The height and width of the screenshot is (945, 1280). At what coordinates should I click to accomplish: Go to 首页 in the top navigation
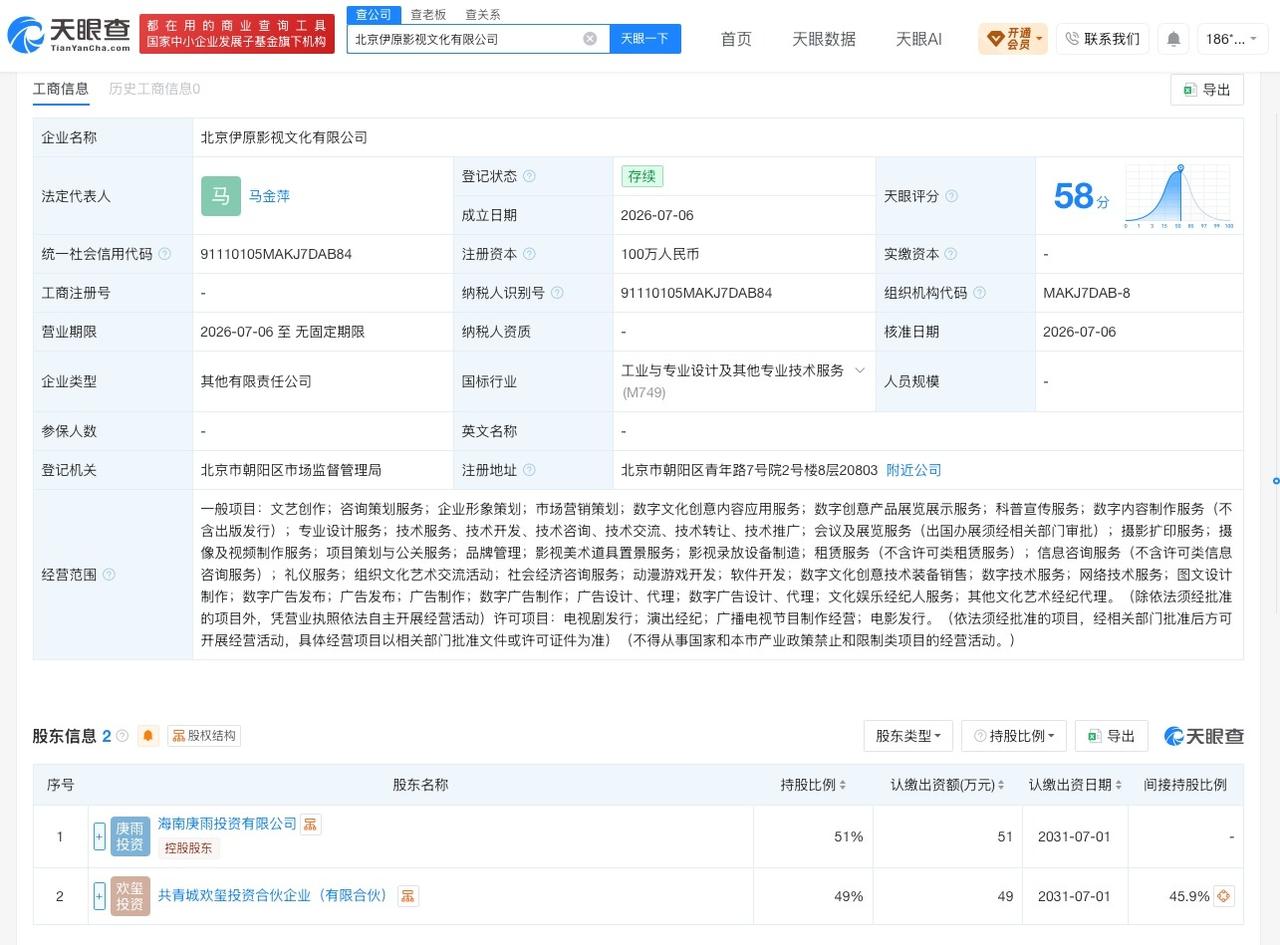[736, 39]
